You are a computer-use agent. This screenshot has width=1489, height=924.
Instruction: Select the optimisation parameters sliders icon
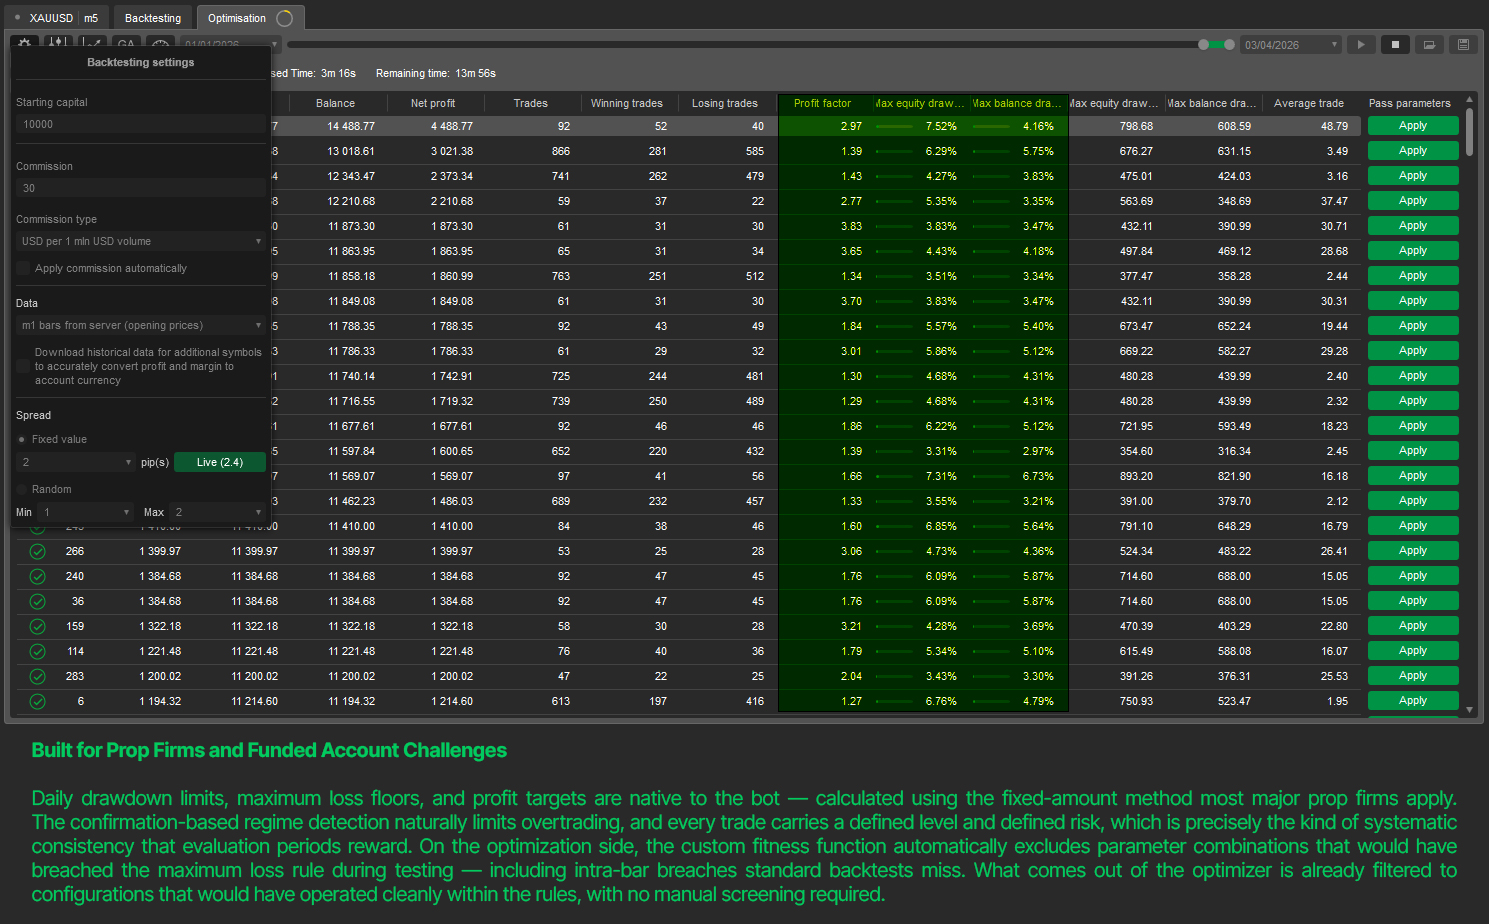[x=58, y=43]
